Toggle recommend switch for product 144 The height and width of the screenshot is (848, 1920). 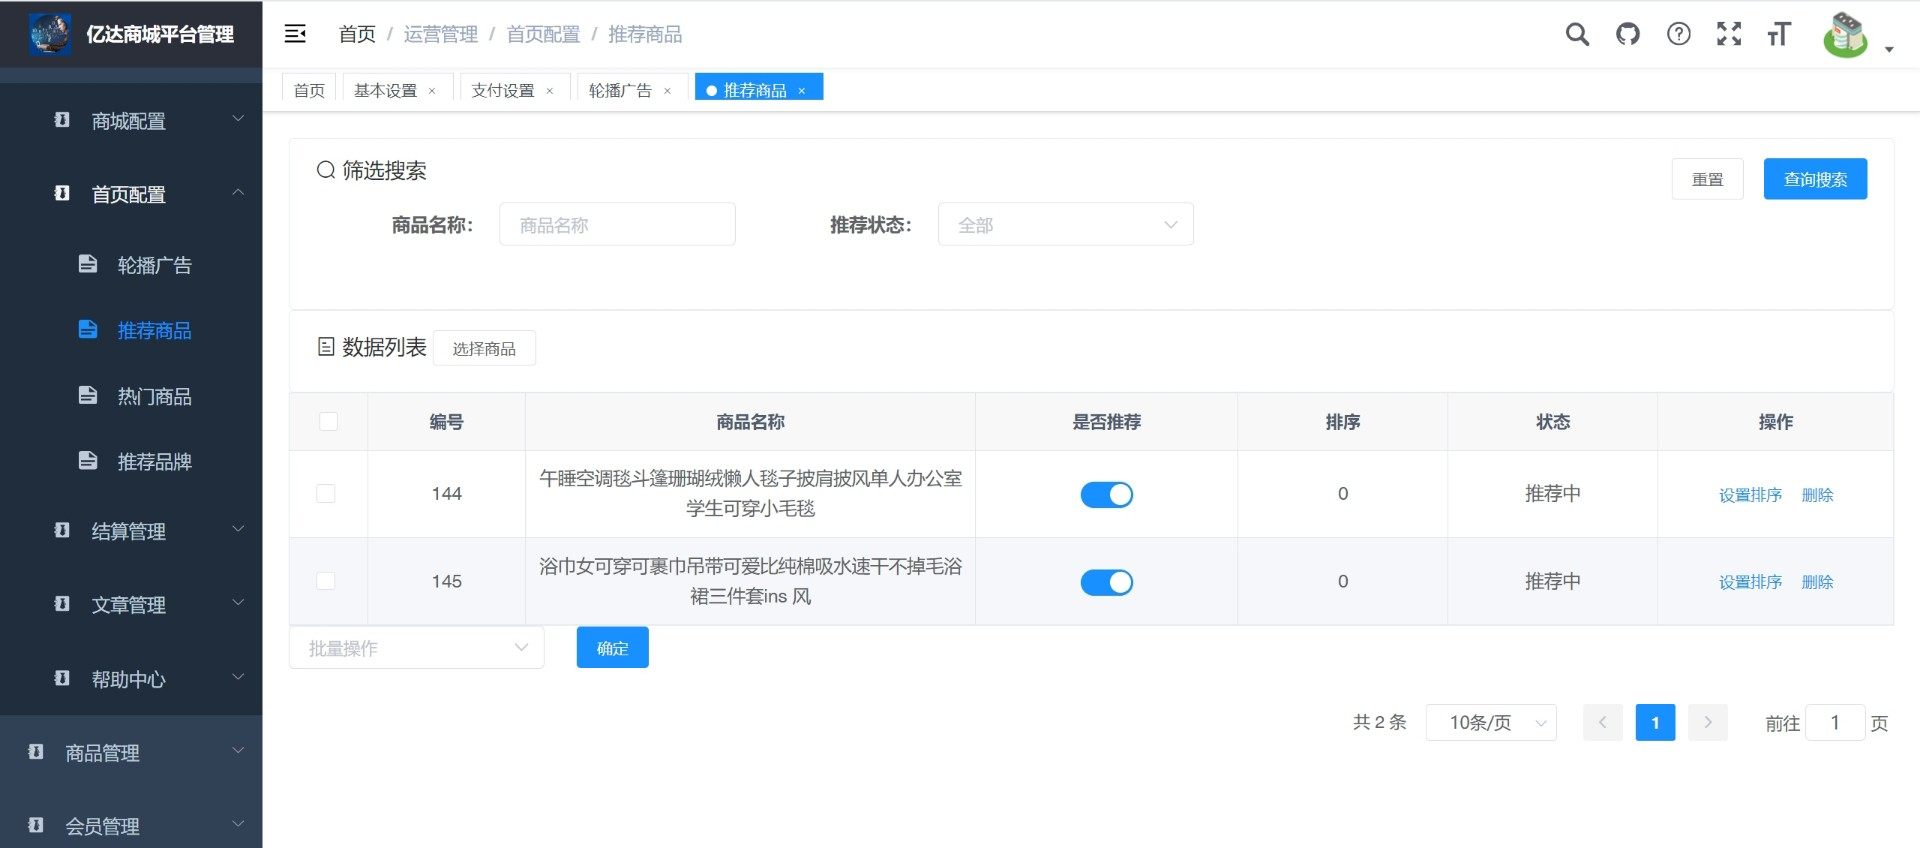coord(1106,495)
